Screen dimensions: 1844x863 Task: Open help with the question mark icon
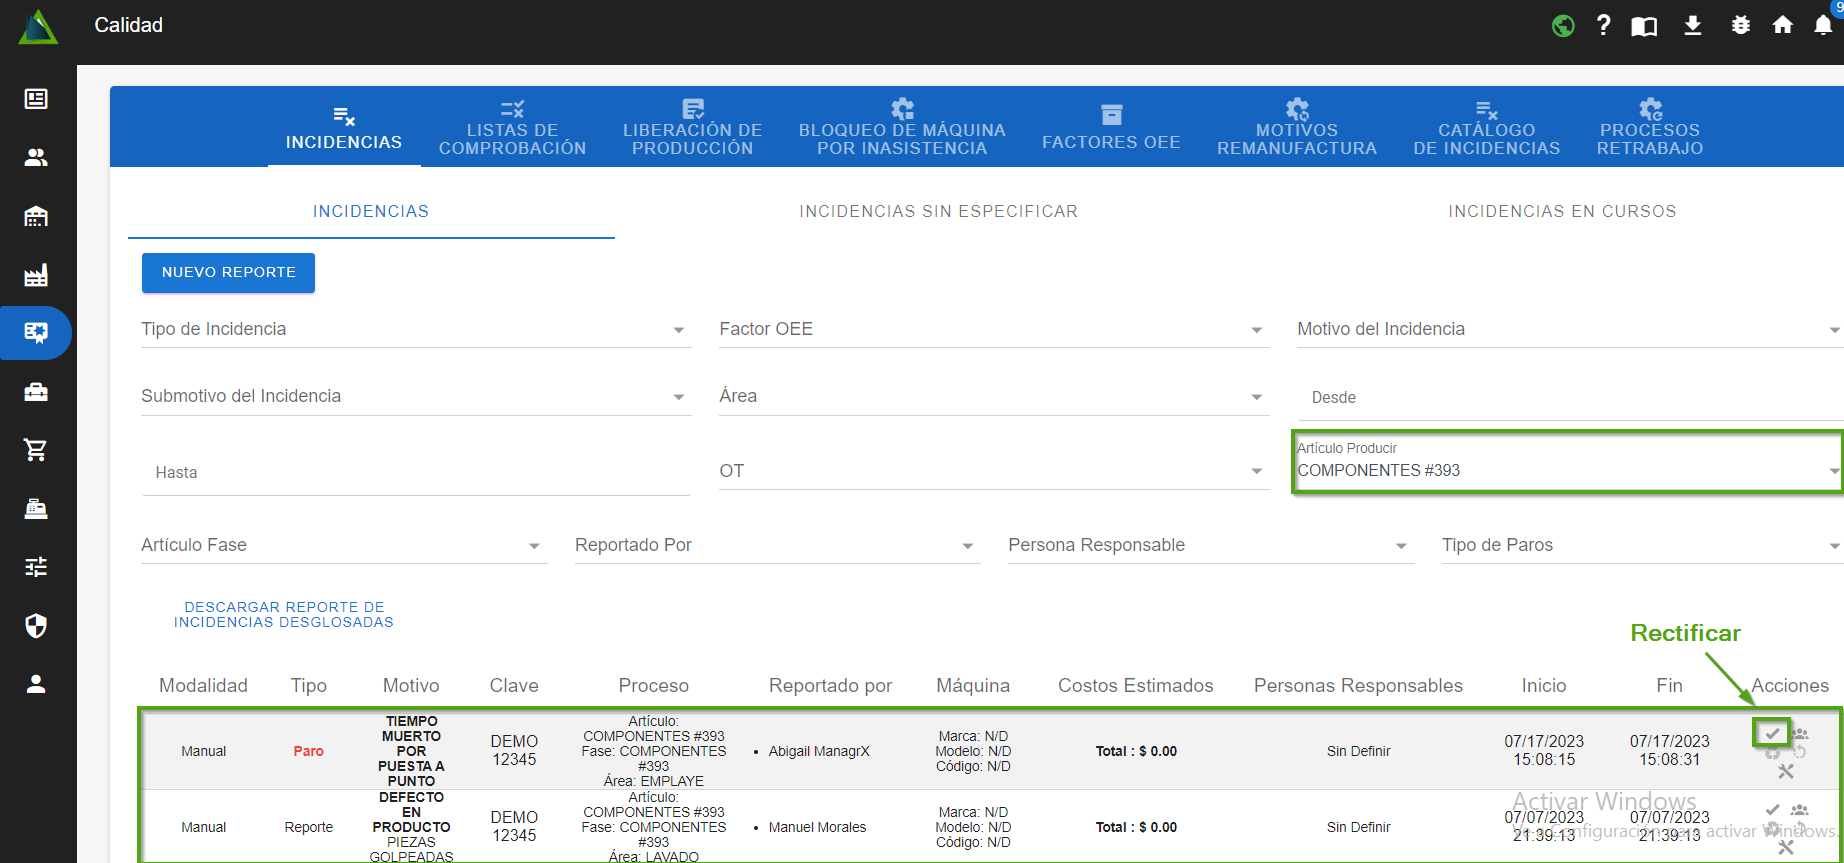1603,26
